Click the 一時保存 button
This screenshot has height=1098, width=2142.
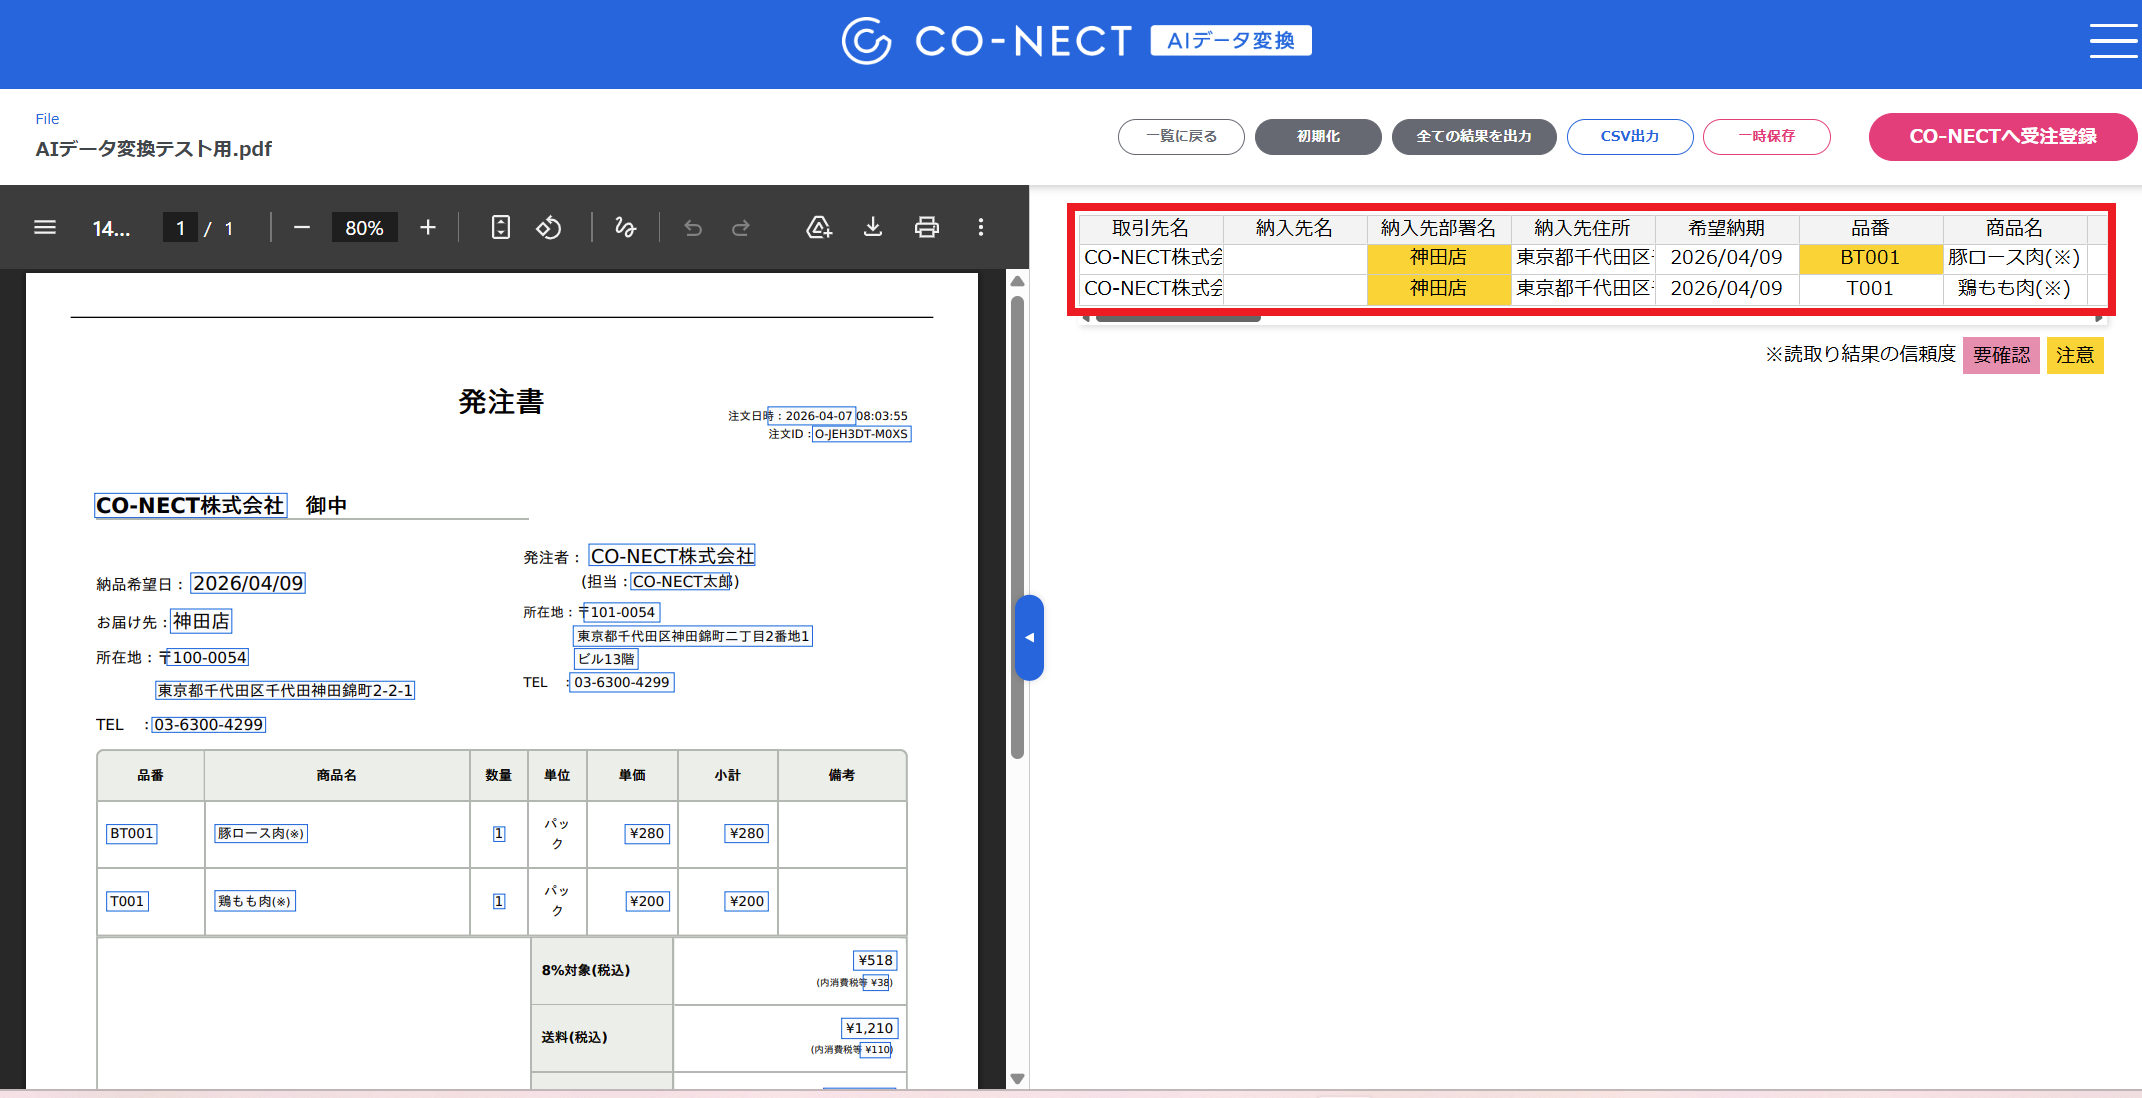1767,136
